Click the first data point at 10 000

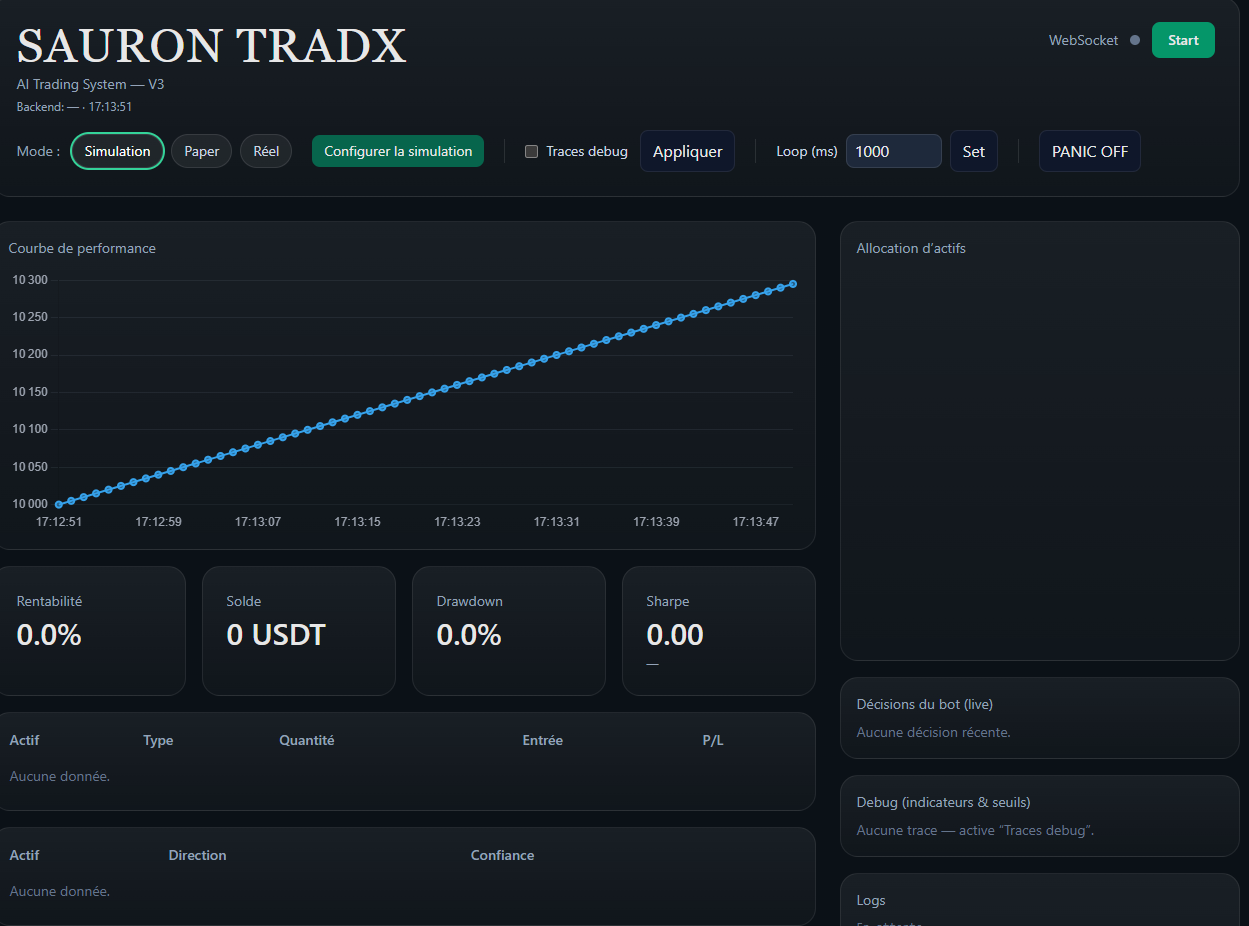[x=59, y=504]
